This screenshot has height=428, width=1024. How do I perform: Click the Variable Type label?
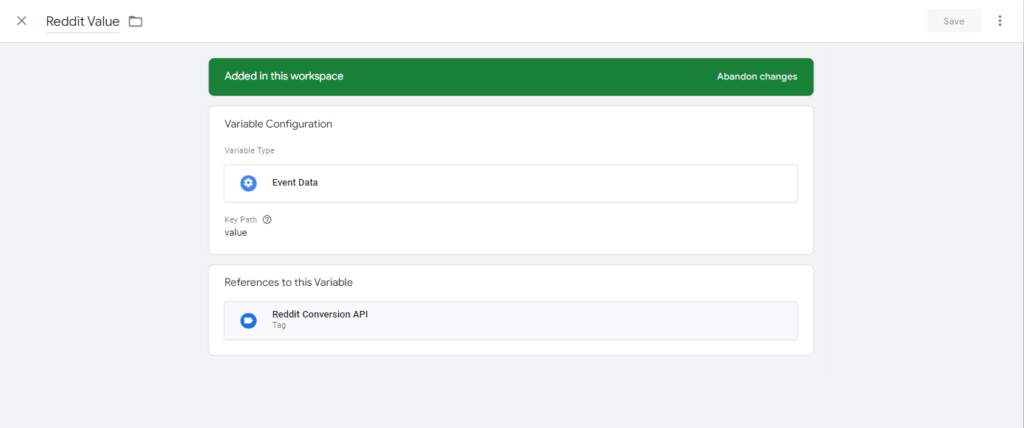point(249,150)
